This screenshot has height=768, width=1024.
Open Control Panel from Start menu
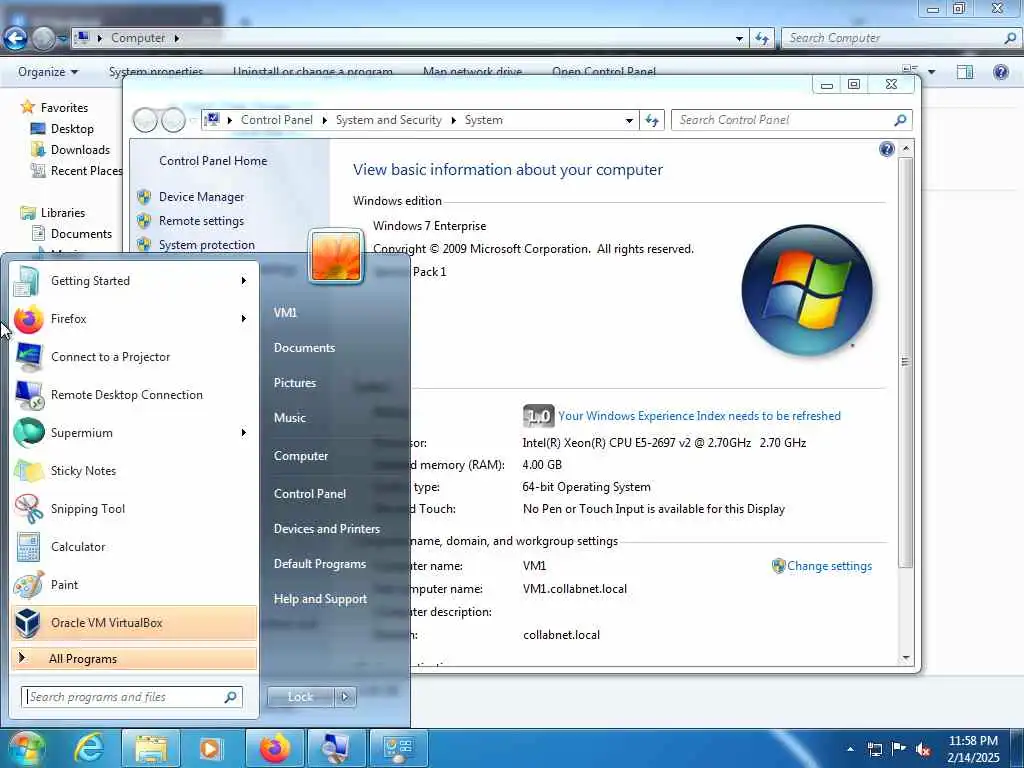click(x=310, y=494)
